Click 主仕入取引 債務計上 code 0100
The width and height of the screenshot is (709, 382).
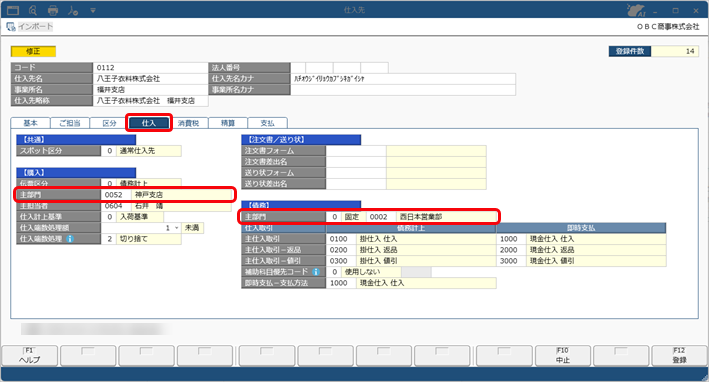341,239
